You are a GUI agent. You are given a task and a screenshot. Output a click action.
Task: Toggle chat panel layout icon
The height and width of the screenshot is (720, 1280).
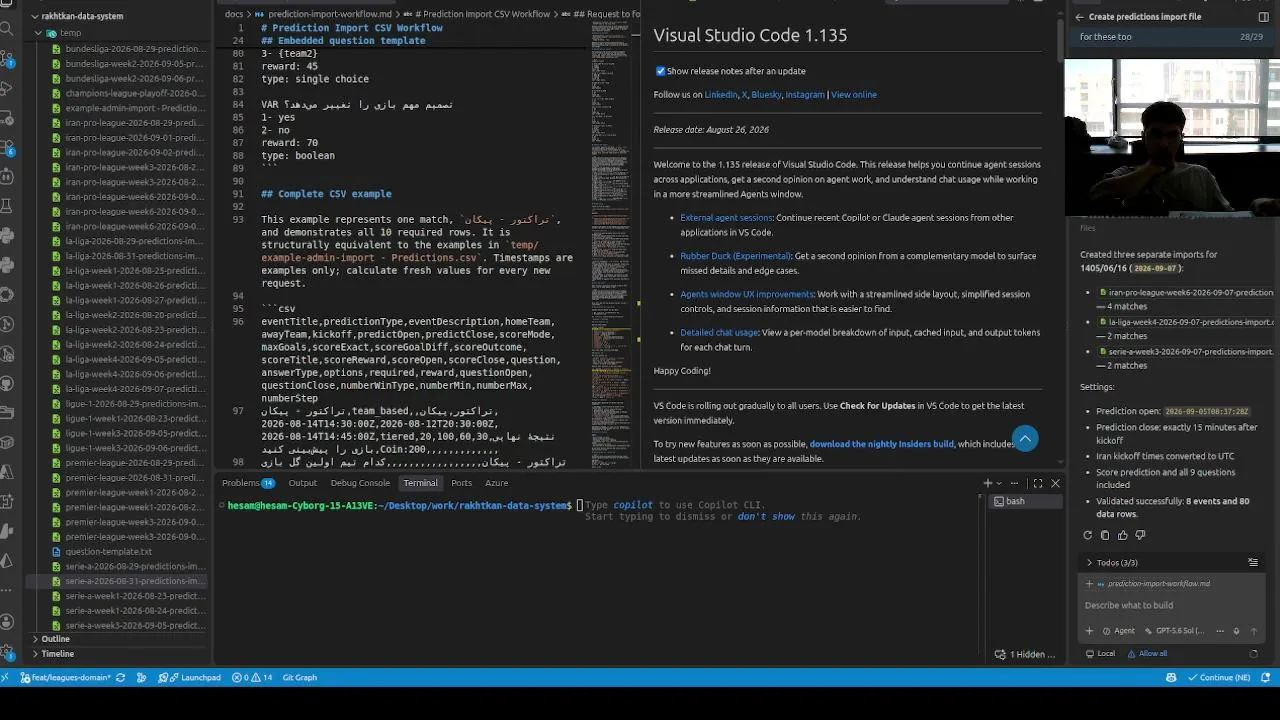[1263, 17]
